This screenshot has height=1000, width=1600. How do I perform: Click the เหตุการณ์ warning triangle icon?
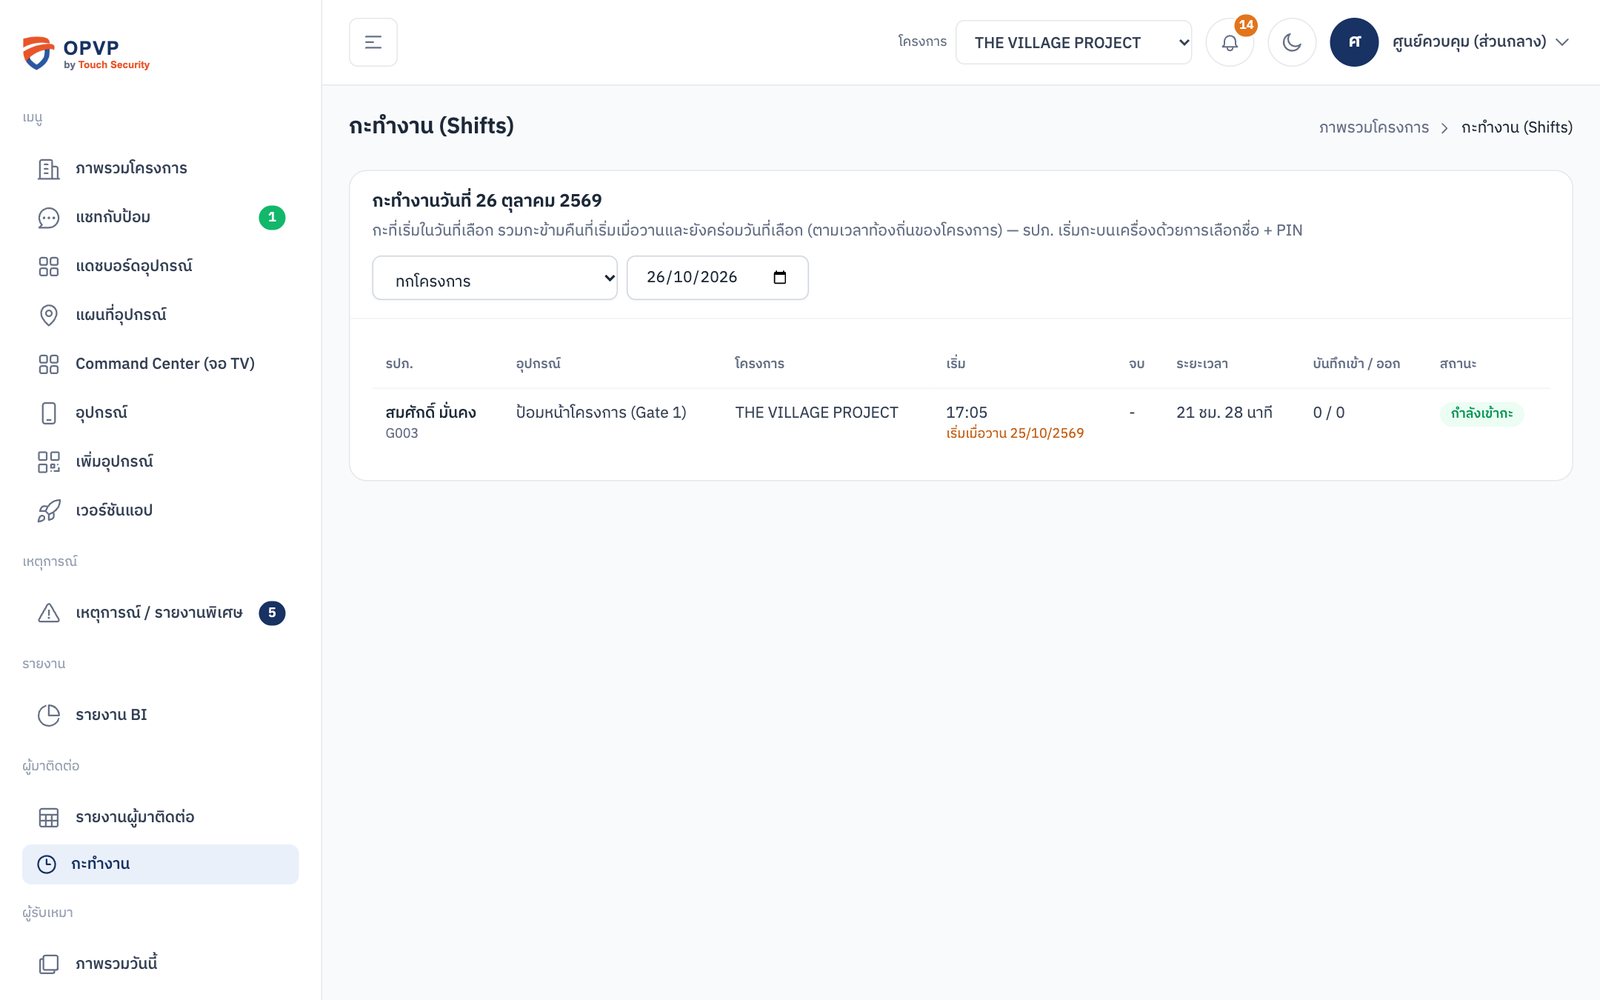coord(48,613)
